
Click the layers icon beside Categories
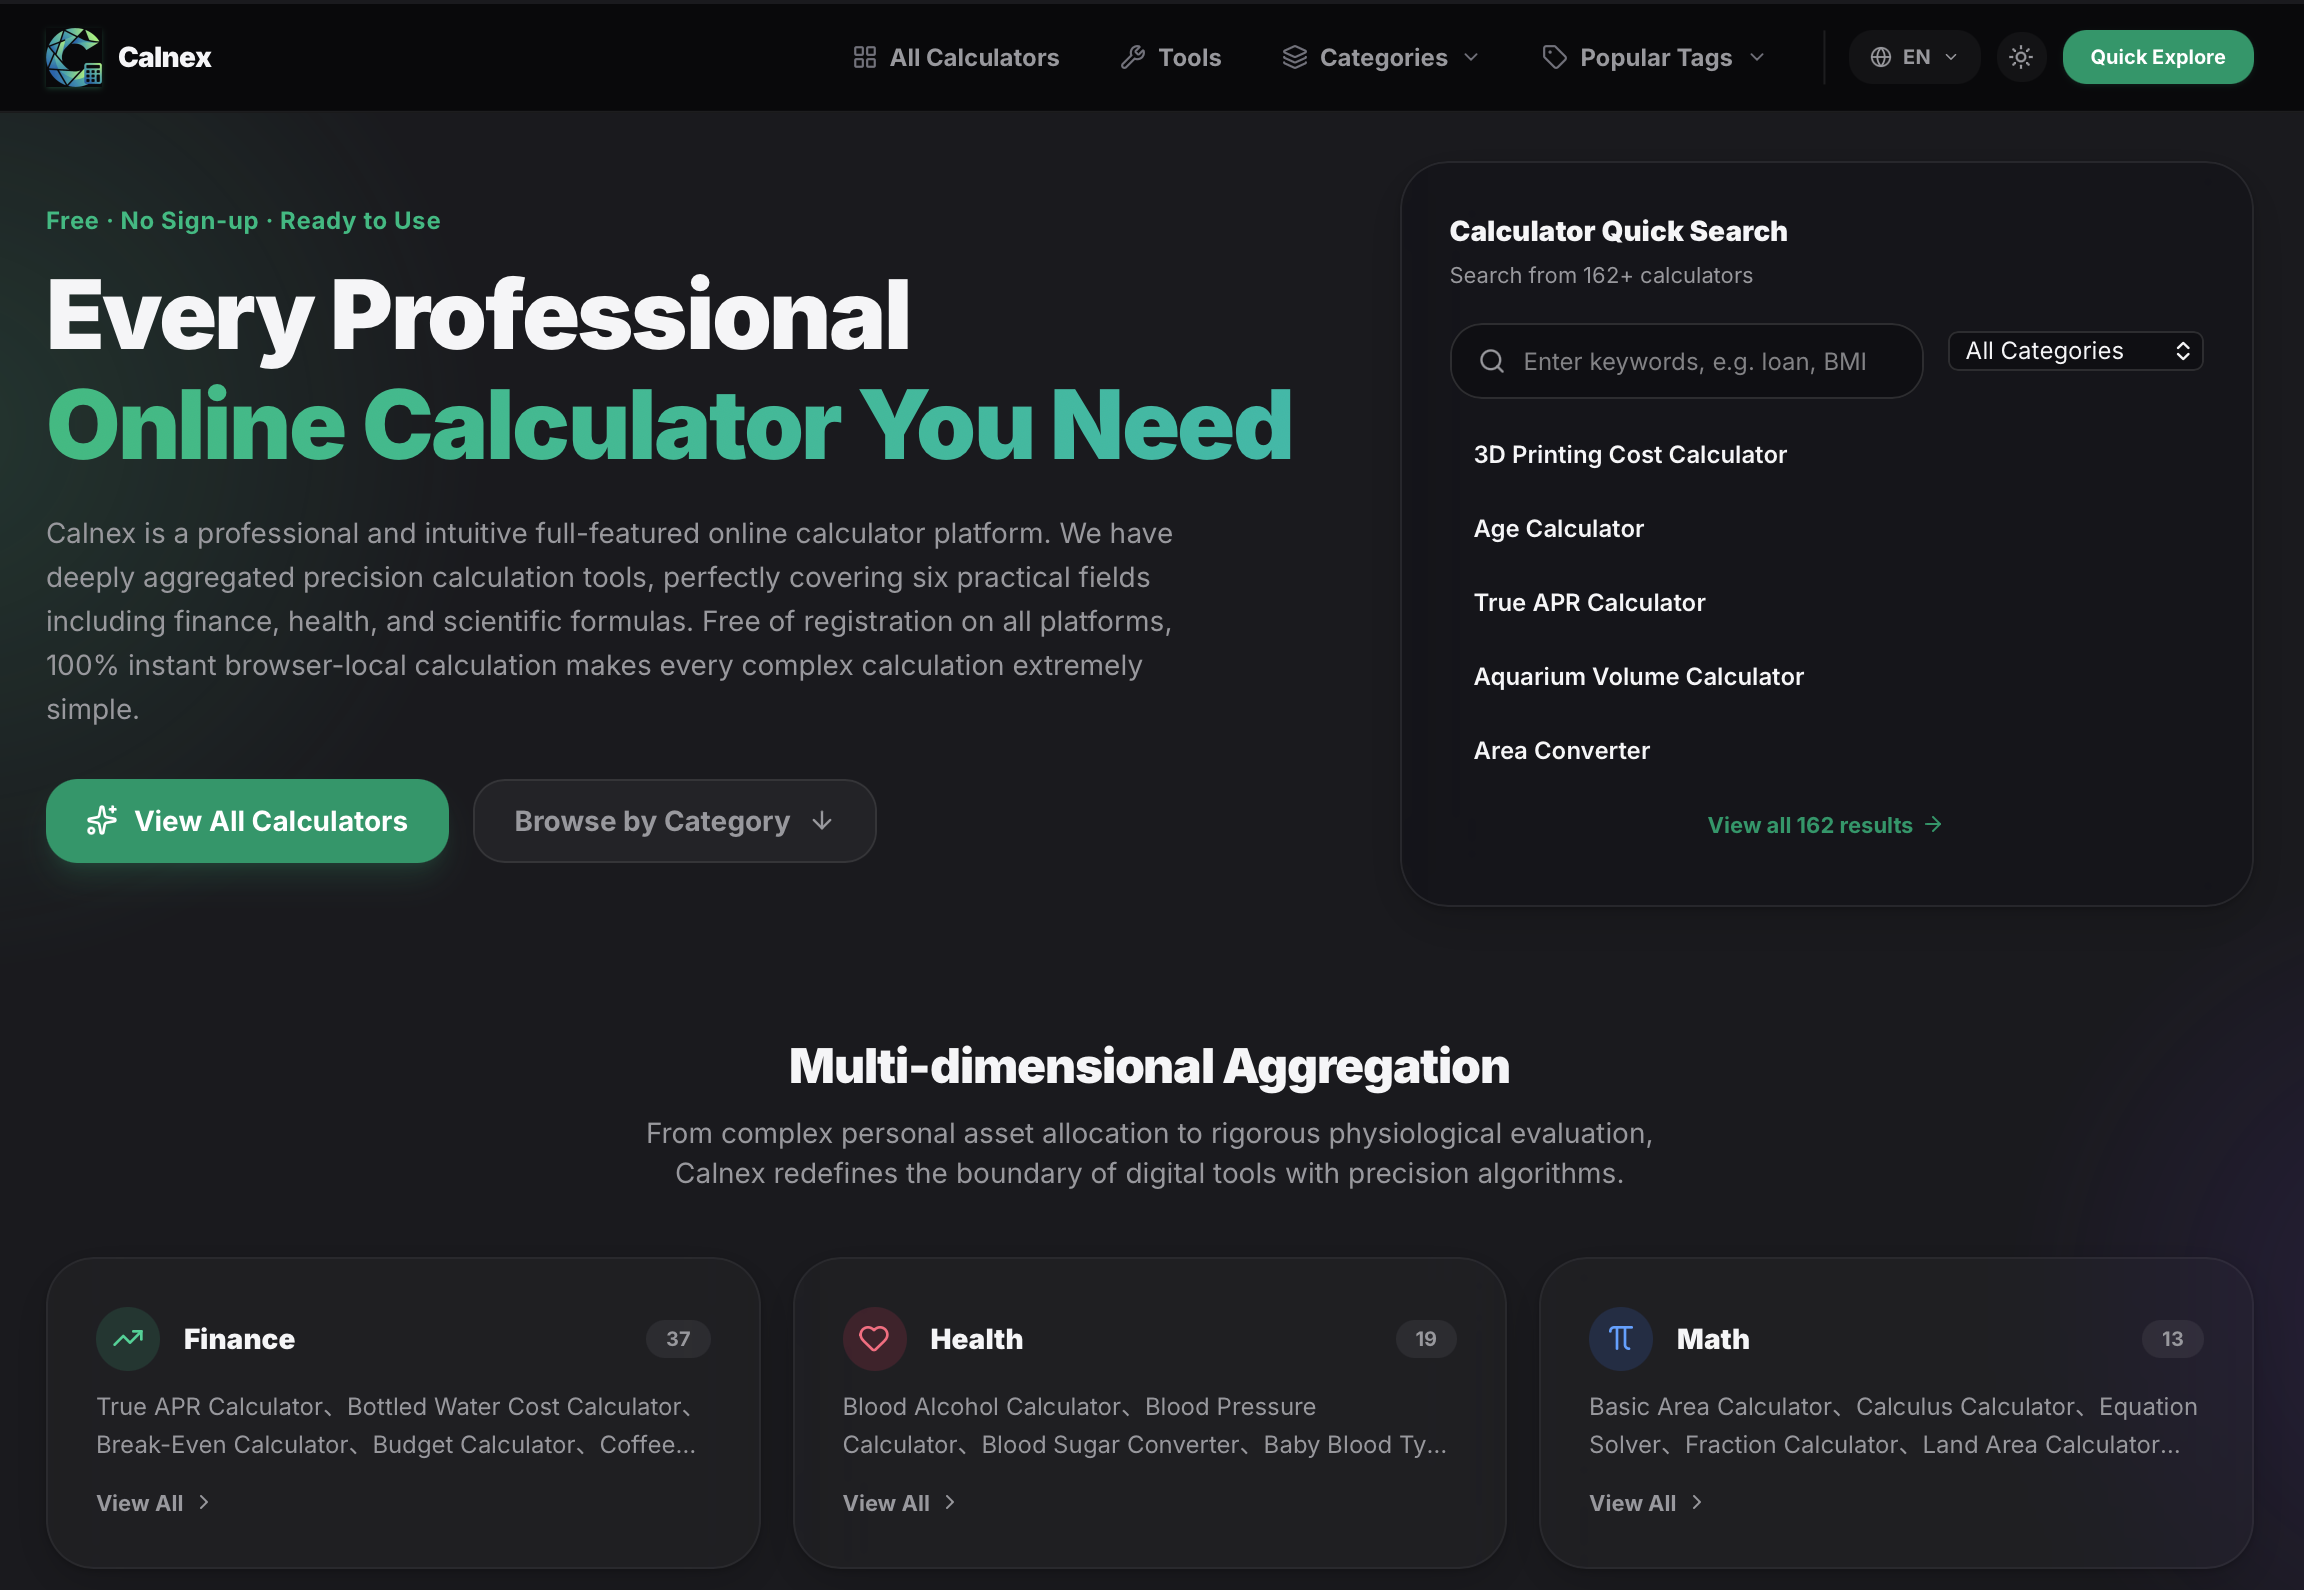(1295, 57)
